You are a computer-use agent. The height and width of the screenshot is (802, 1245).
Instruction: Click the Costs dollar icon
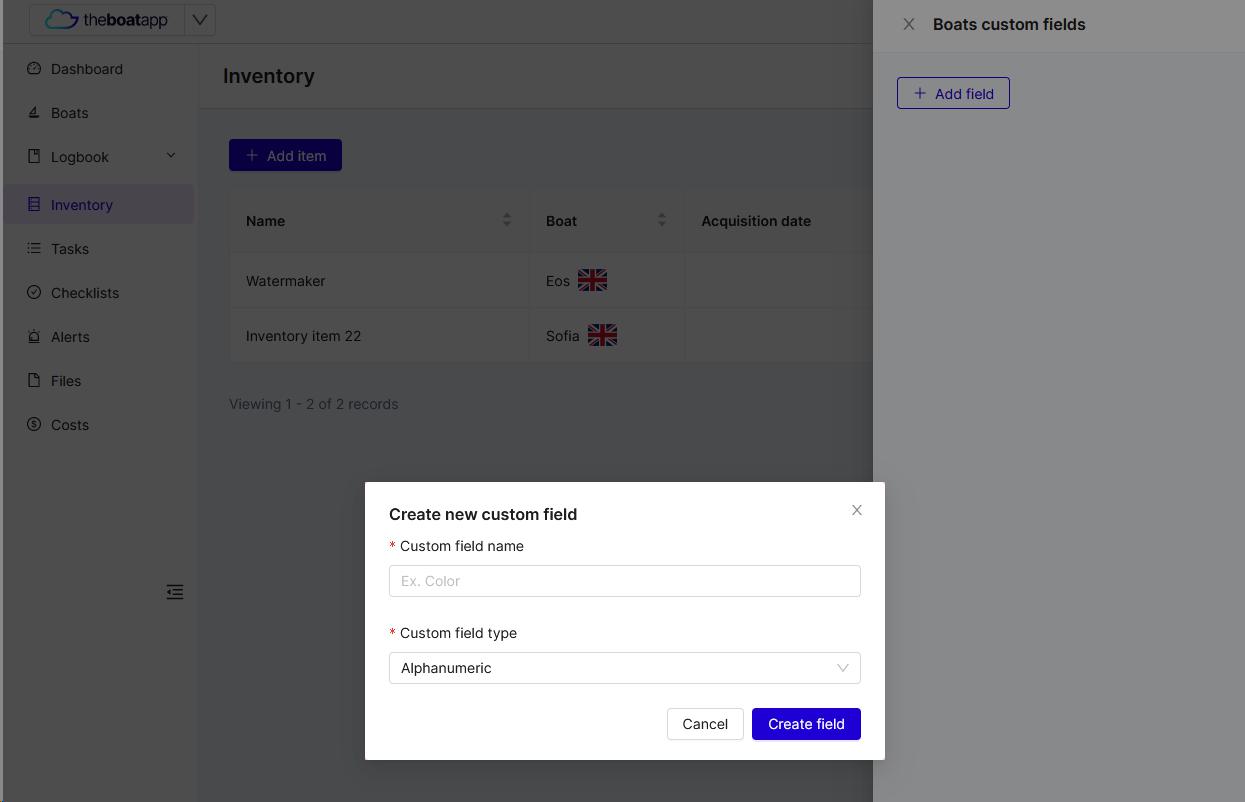click(x=34, y=425)
